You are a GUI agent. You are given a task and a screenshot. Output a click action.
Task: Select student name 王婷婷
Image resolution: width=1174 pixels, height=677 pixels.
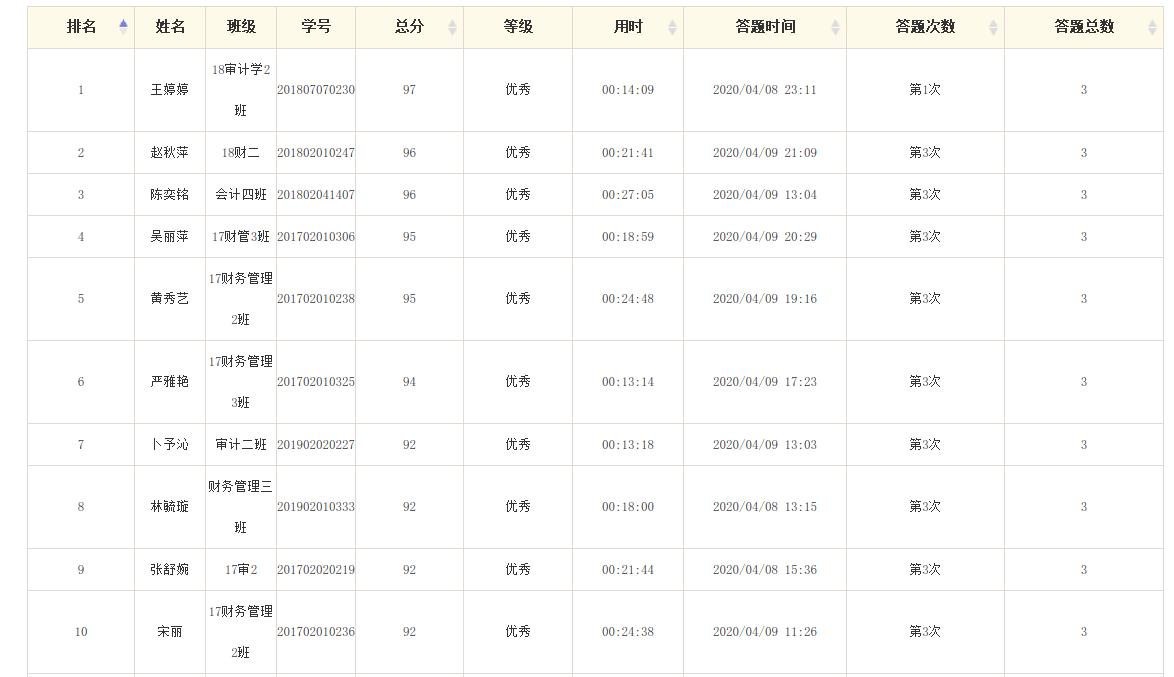(170, 90)
